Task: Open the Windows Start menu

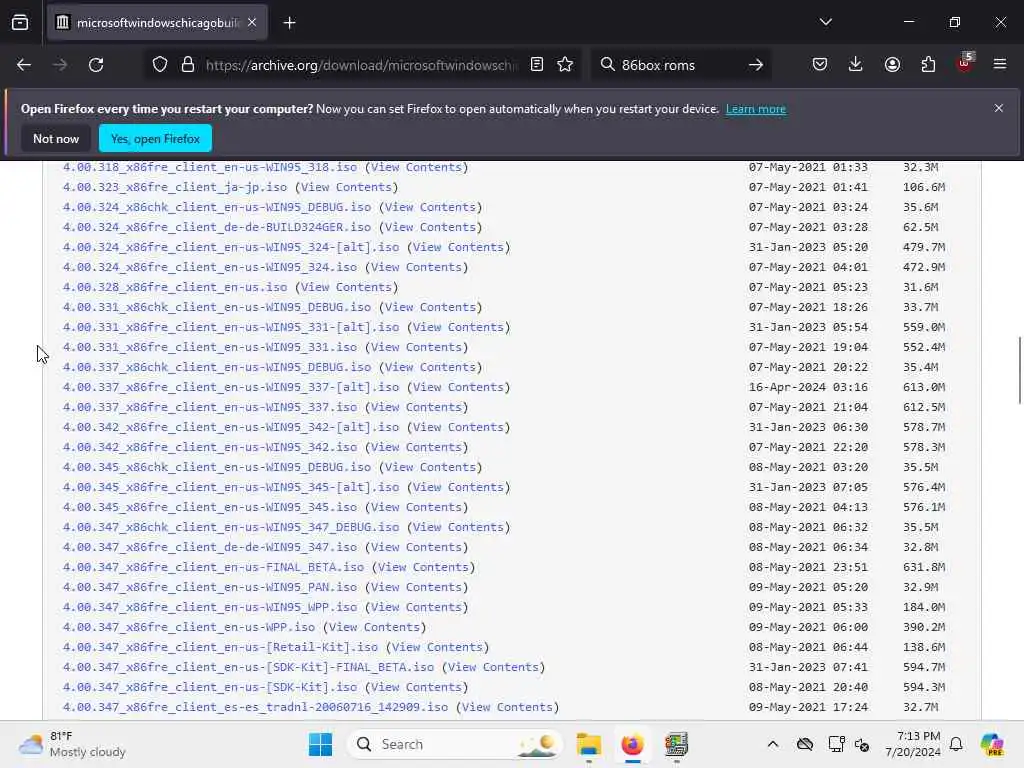Action: click(320, 744)
